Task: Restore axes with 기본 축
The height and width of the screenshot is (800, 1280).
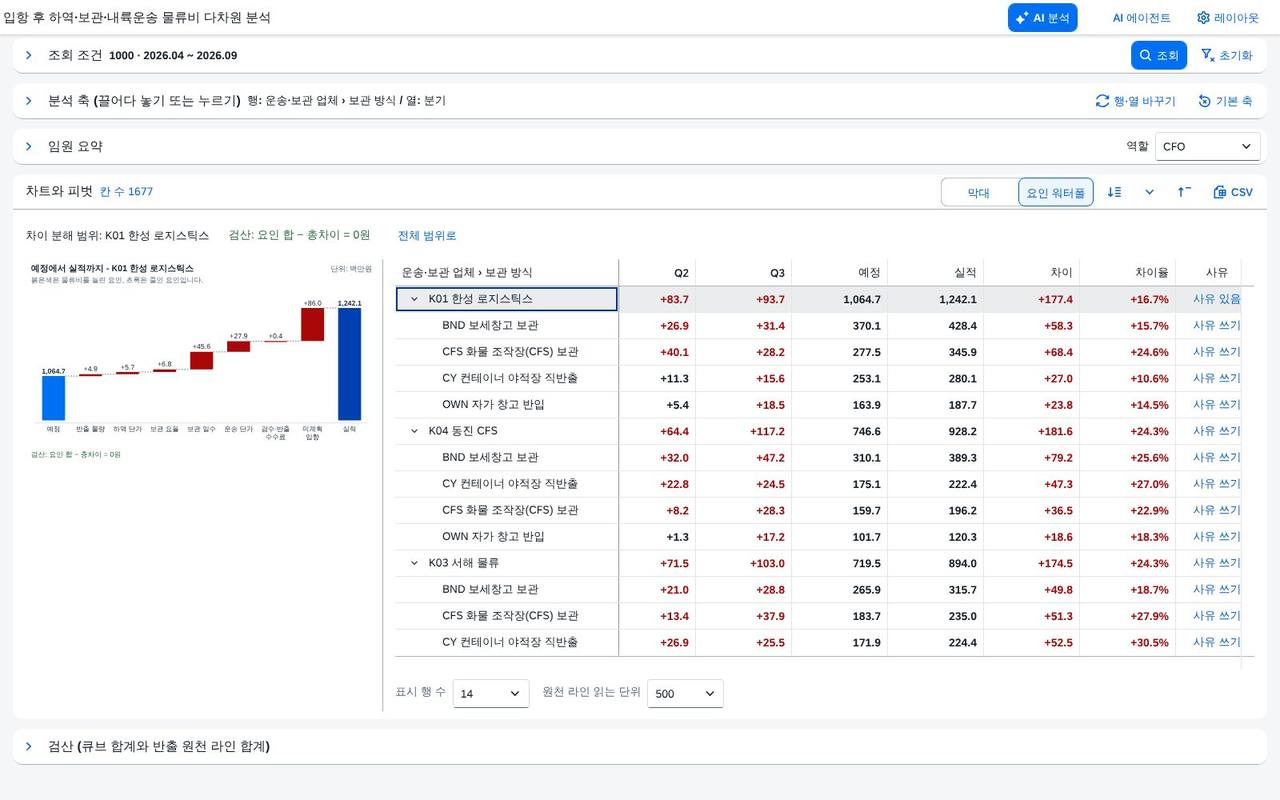Action: 1225,101
